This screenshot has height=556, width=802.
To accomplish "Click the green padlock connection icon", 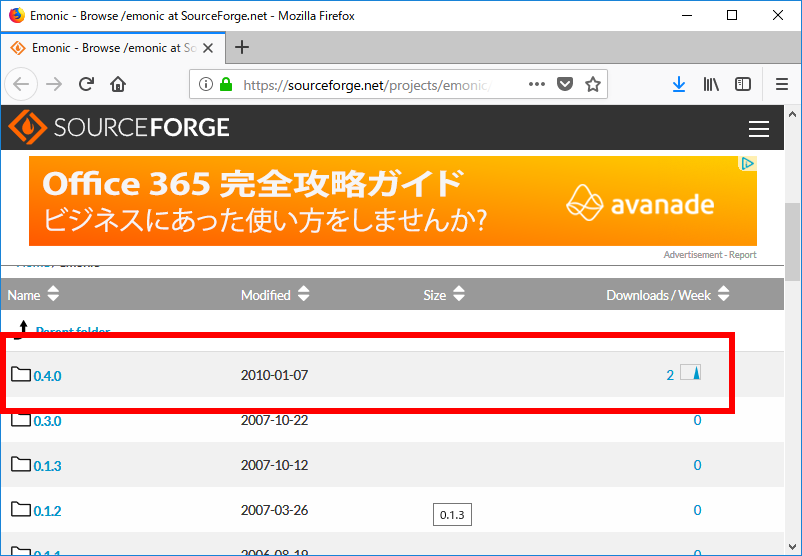I will click(x=226, y=84).
